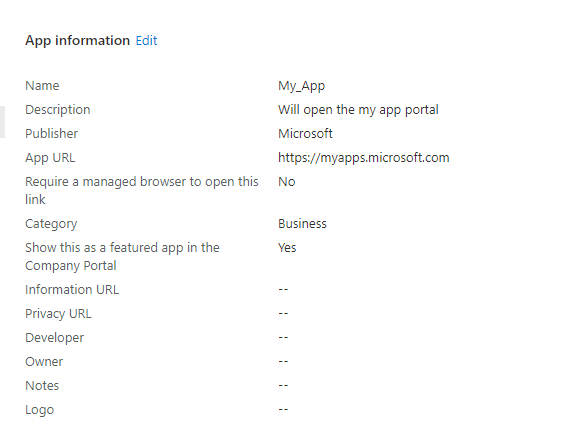Click the Show this as featured app label
Viewport: 586px width, 433px height.
[122, 257]
